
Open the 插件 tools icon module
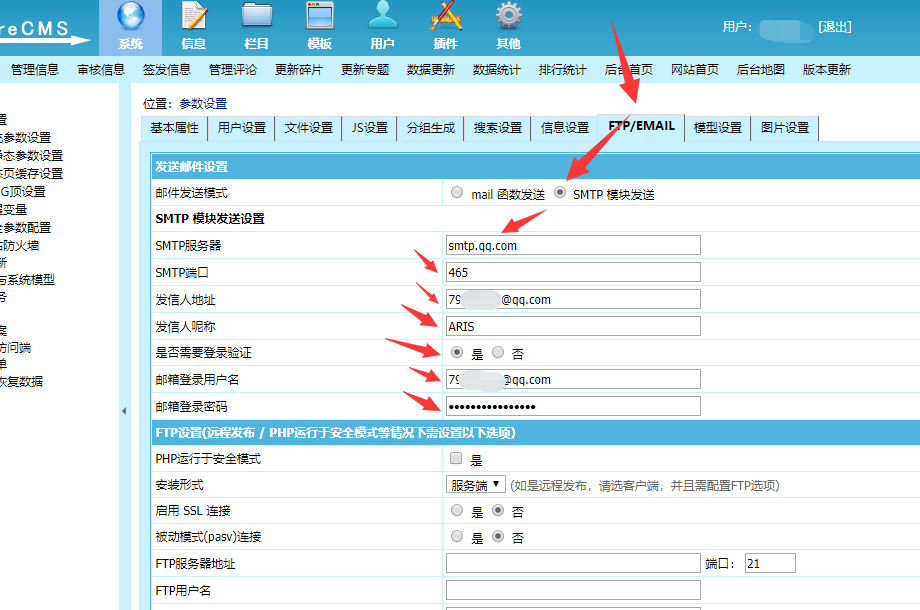point(445,26)
